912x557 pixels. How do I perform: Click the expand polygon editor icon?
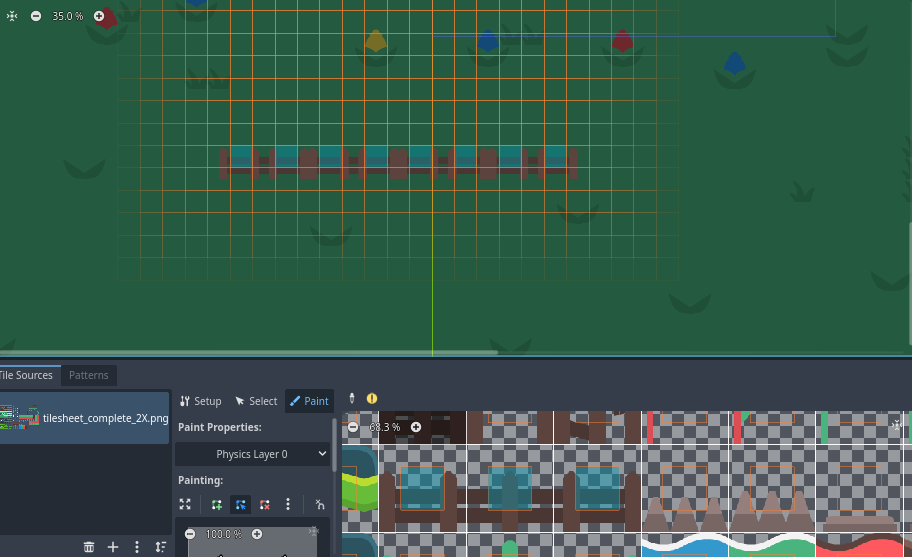click(185, 504)
